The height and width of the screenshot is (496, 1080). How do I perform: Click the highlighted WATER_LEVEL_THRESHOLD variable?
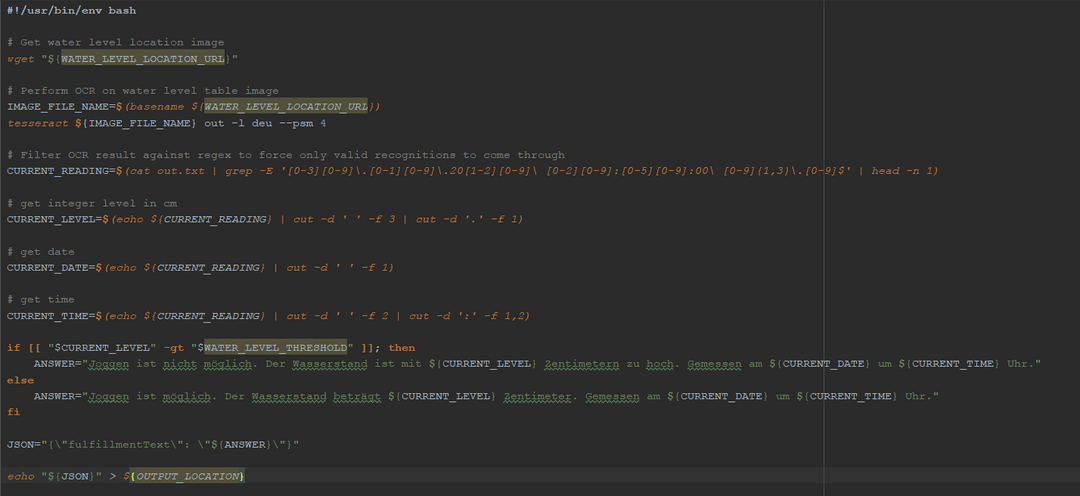276,348
